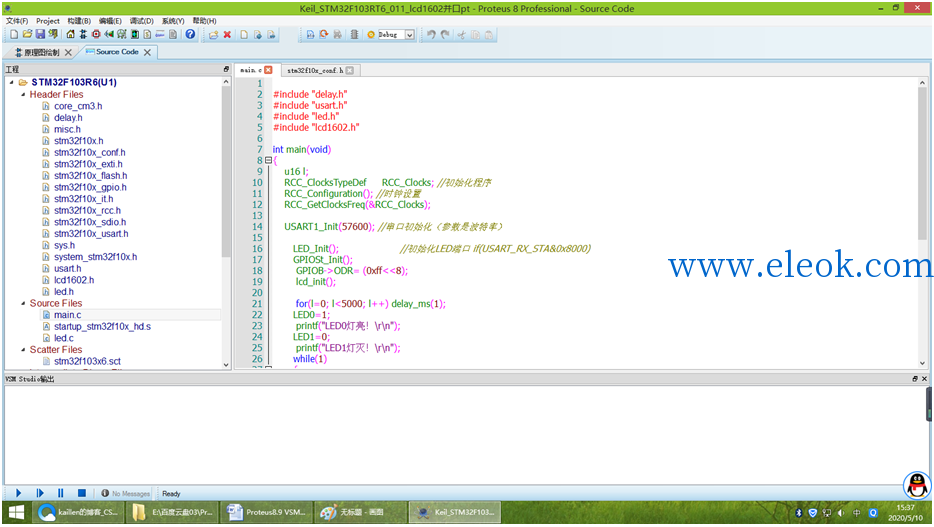This screenshot has height=527, width=934.
Task: Select delay.h in project tree
Action: (x=68, y=117)
